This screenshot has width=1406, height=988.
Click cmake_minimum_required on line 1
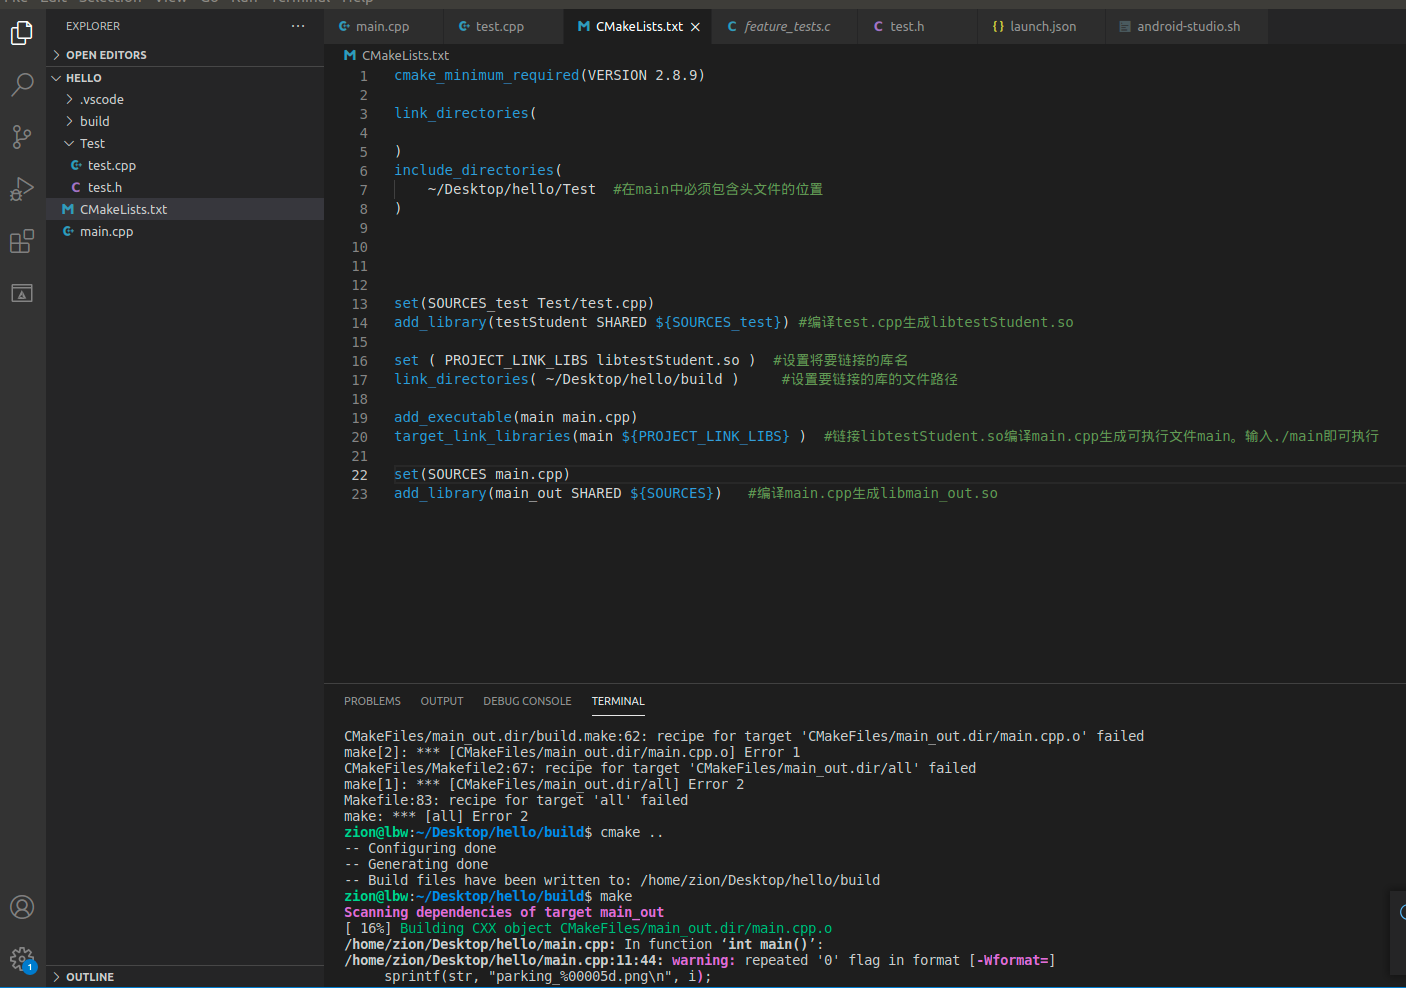(486, 75)
